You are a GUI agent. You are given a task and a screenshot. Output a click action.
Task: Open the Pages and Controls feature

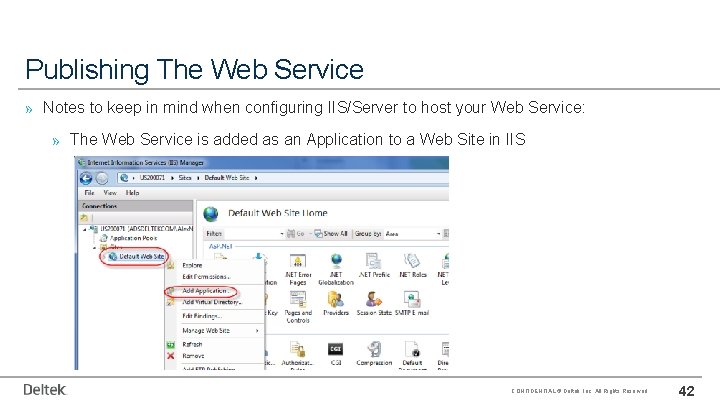coord(298,307)
